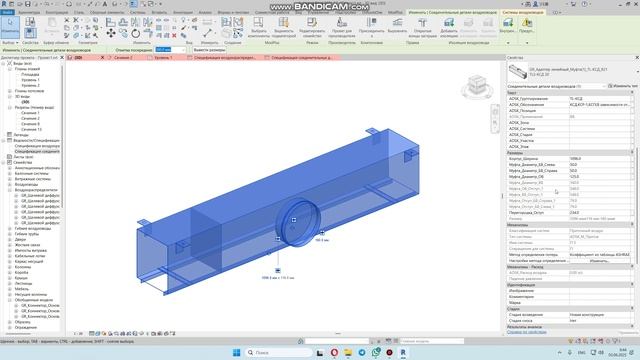Image resolution: width=640 pixels, height=360 pixels.
Task: Click the Offset tool icon in Modify panel
Action: [123, 22]
